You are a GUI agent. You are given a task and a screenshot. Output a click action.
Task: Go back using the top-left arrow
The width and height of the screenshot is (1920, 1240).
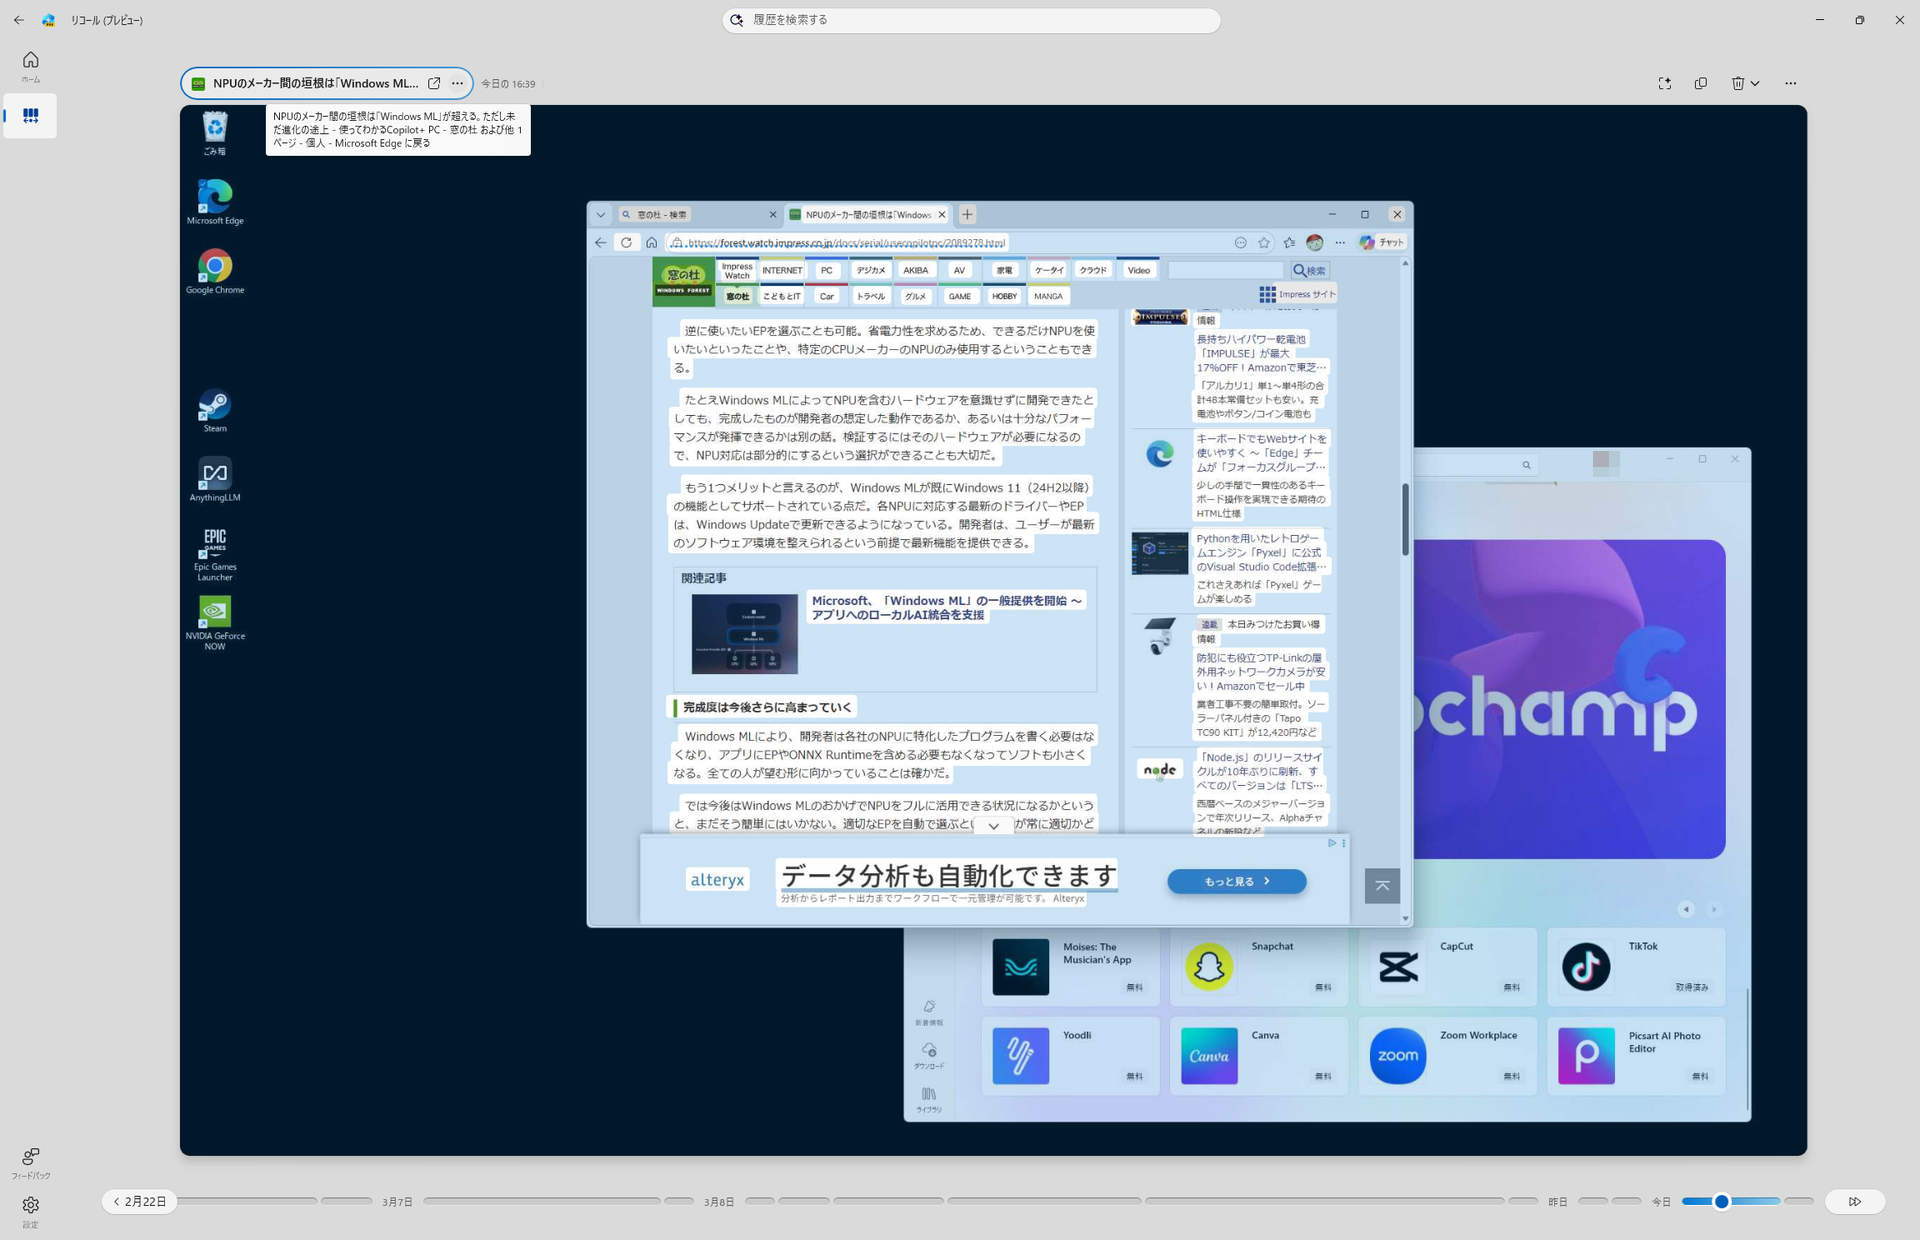pos(18,19)
